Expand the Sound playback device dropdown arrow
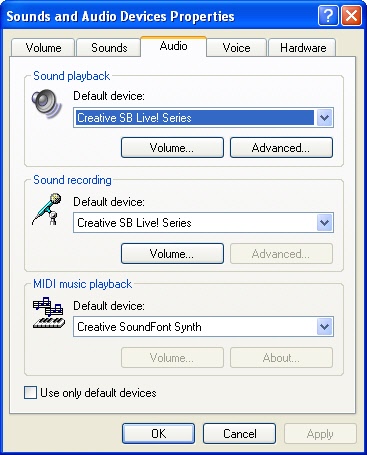The width and height of the screenshot is (367, 455). (x=324, y=118)
